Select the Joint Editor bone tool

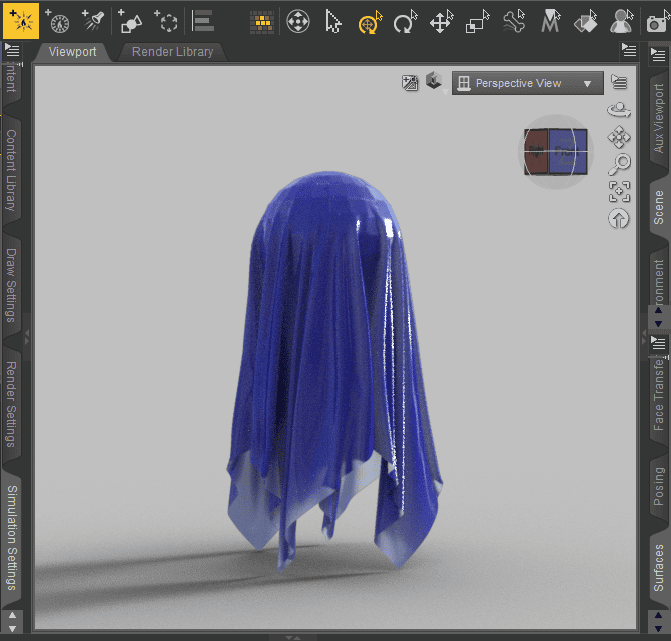(x=514, y=22)
